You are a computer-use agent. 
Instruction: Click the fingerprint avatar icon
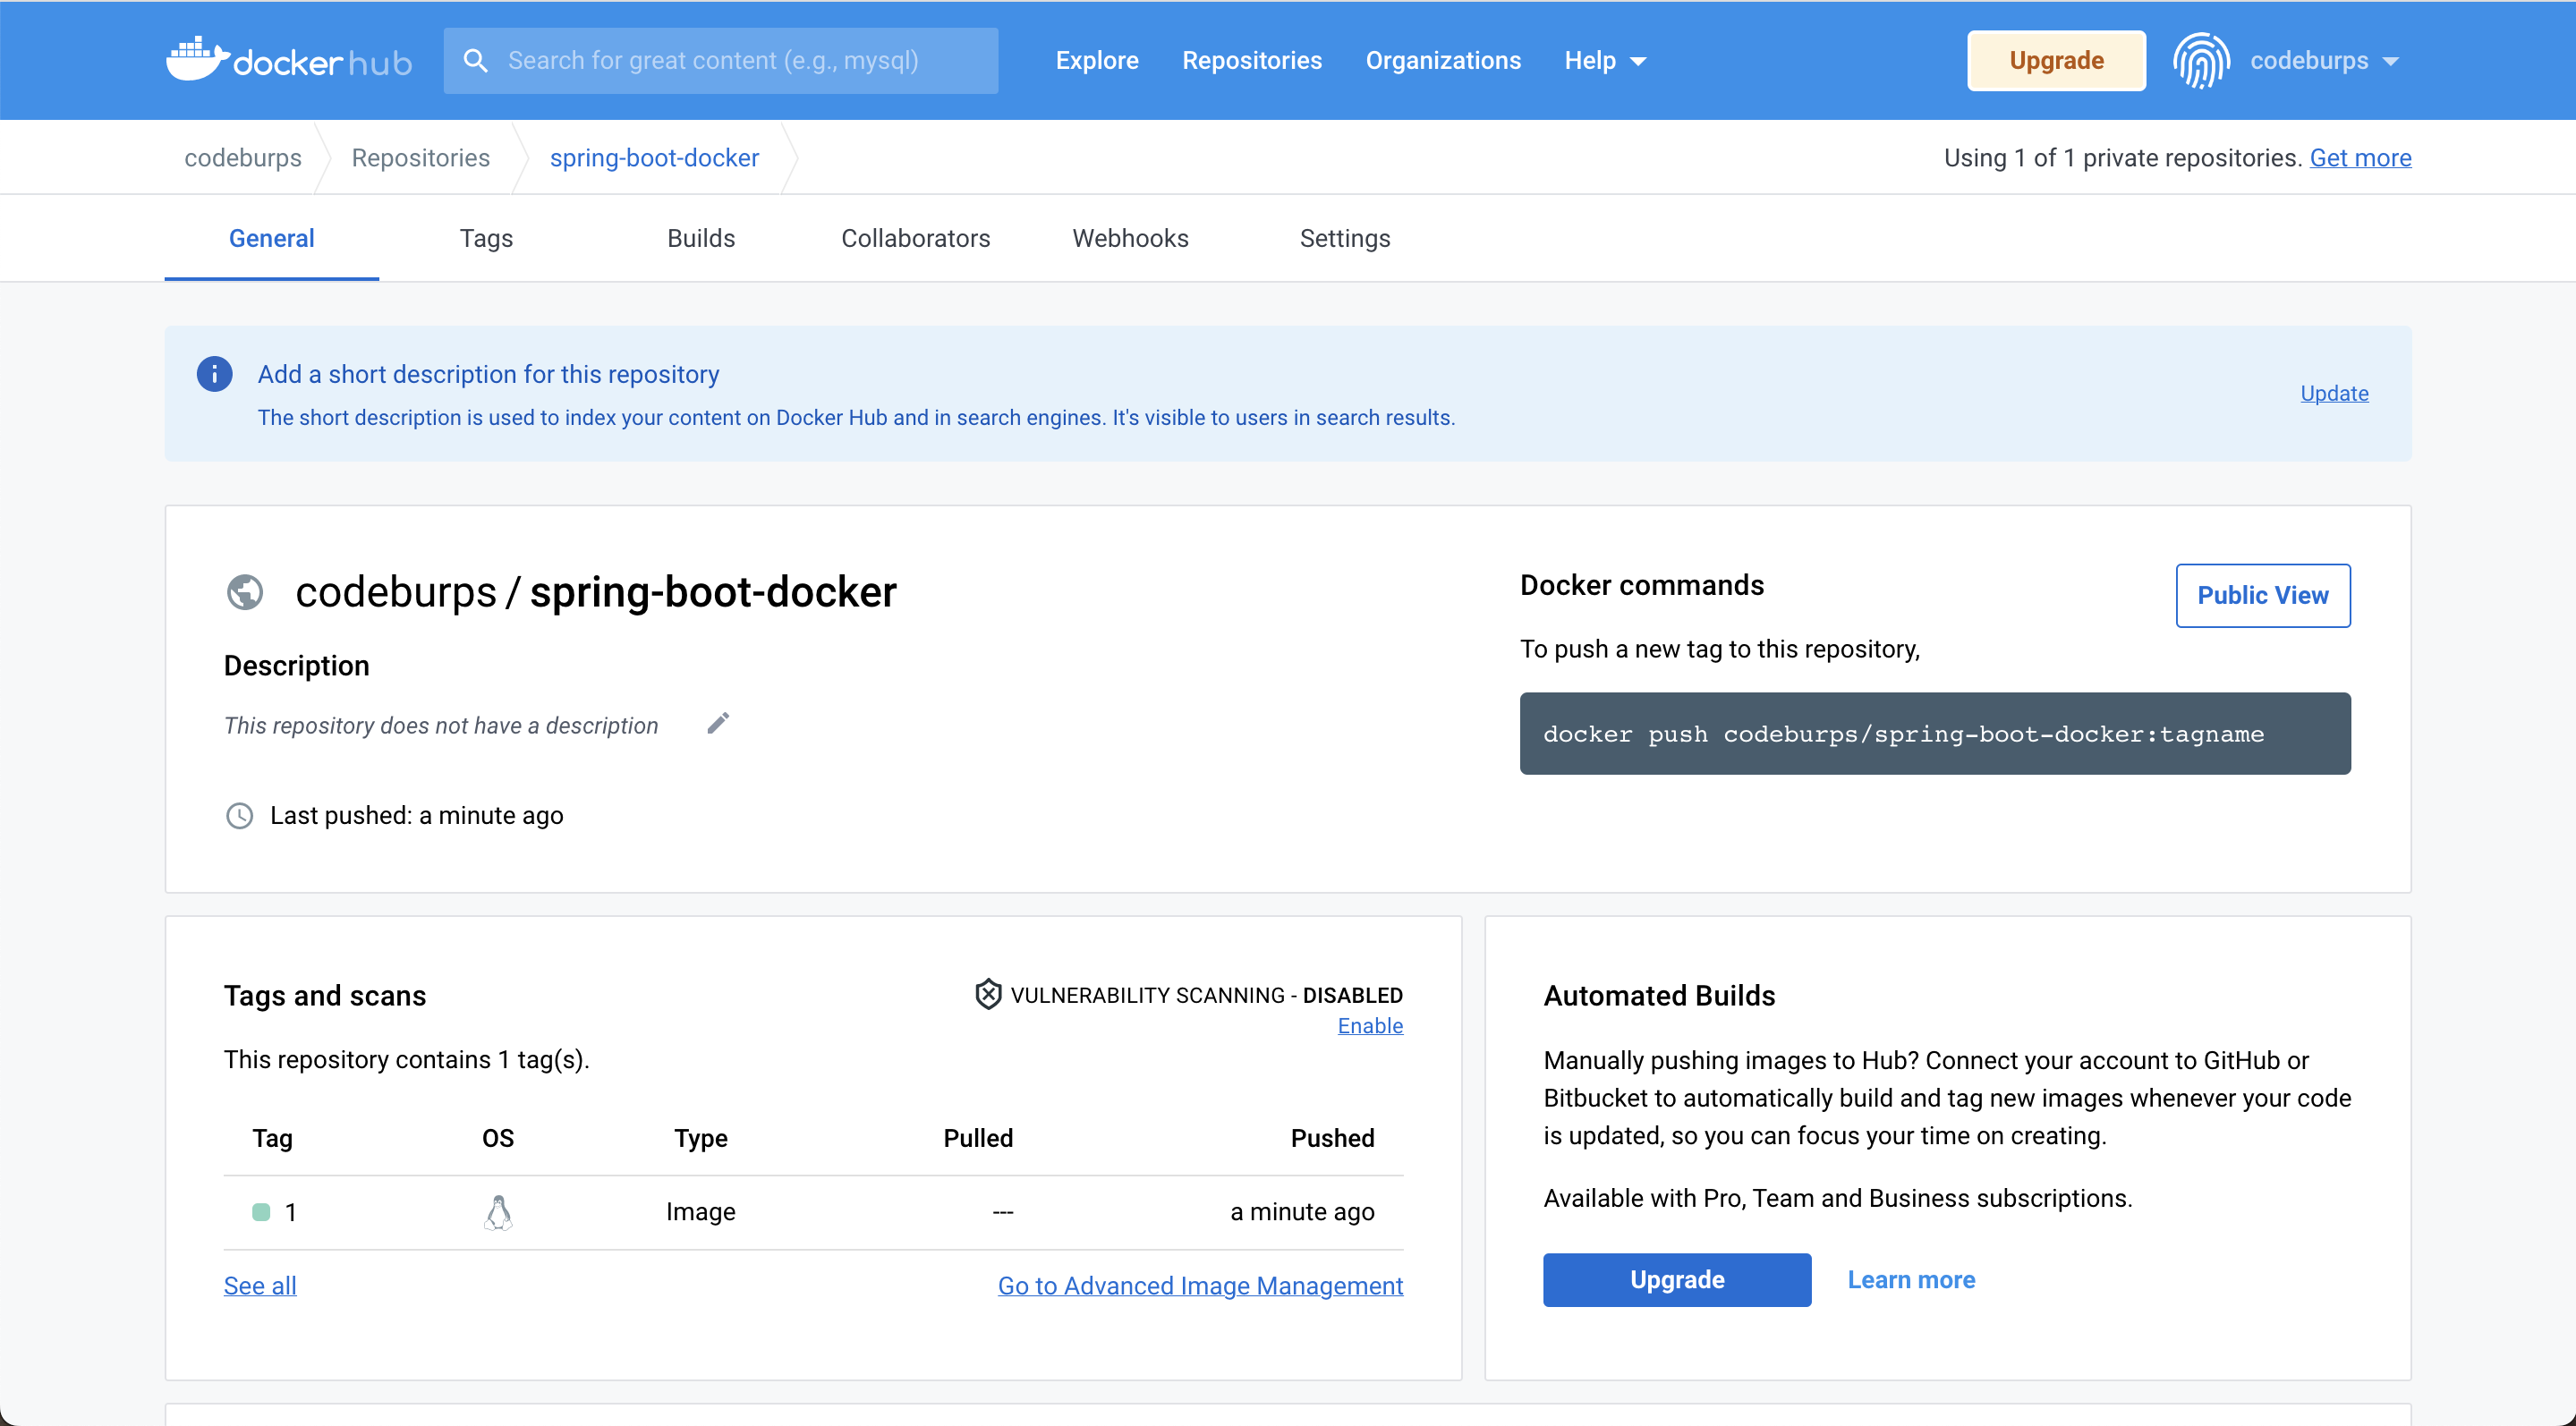point(2201,61)
